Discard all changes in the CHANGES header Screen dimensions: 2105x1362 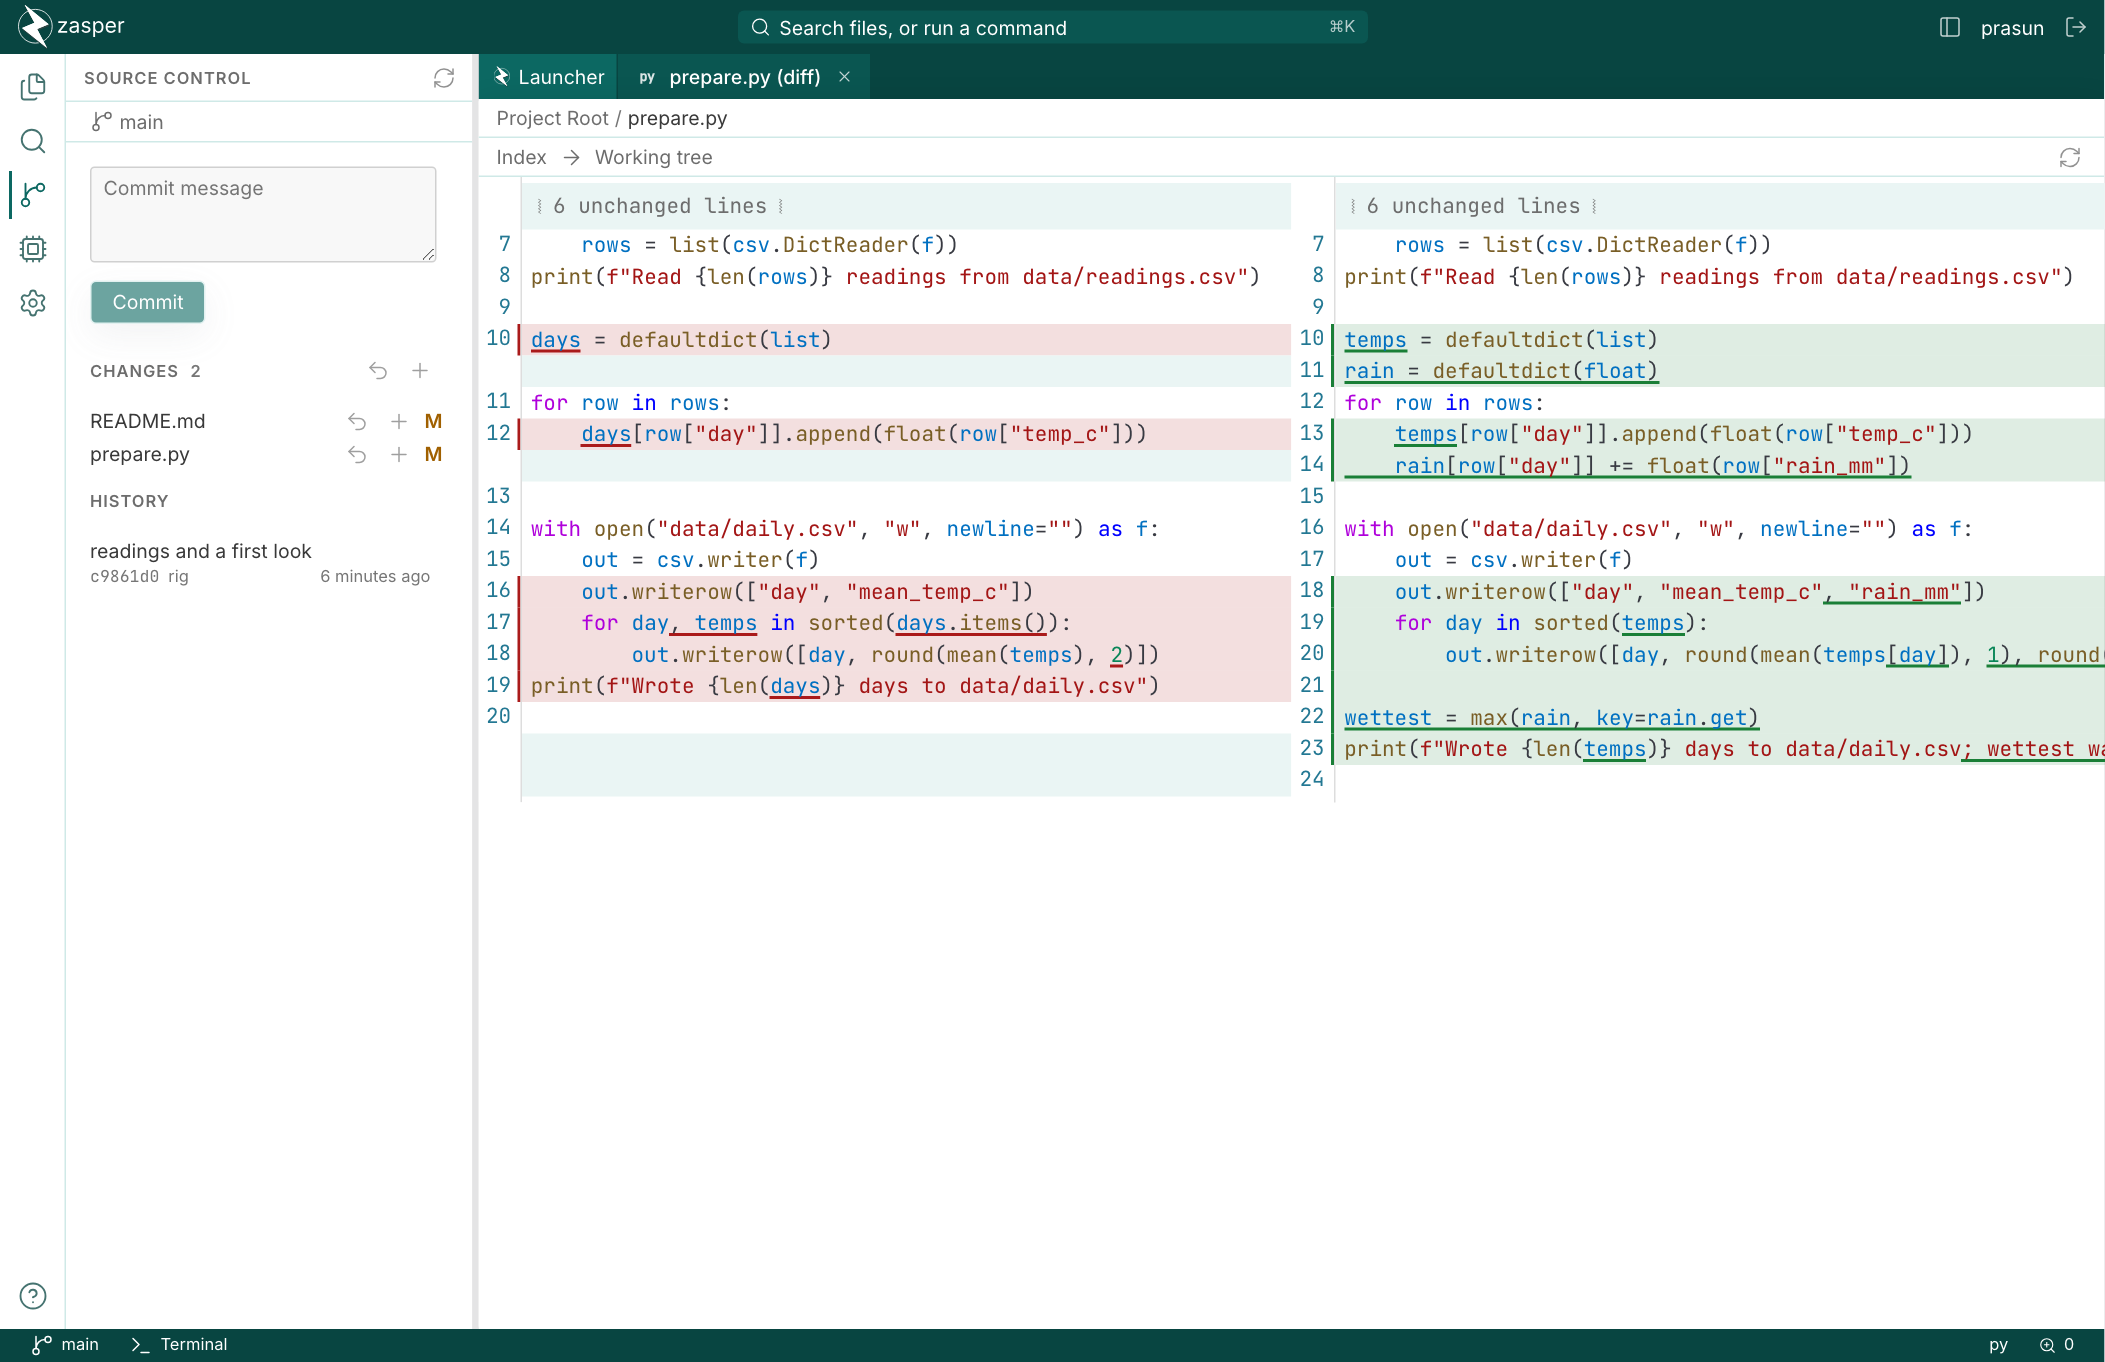click(378, 371)
